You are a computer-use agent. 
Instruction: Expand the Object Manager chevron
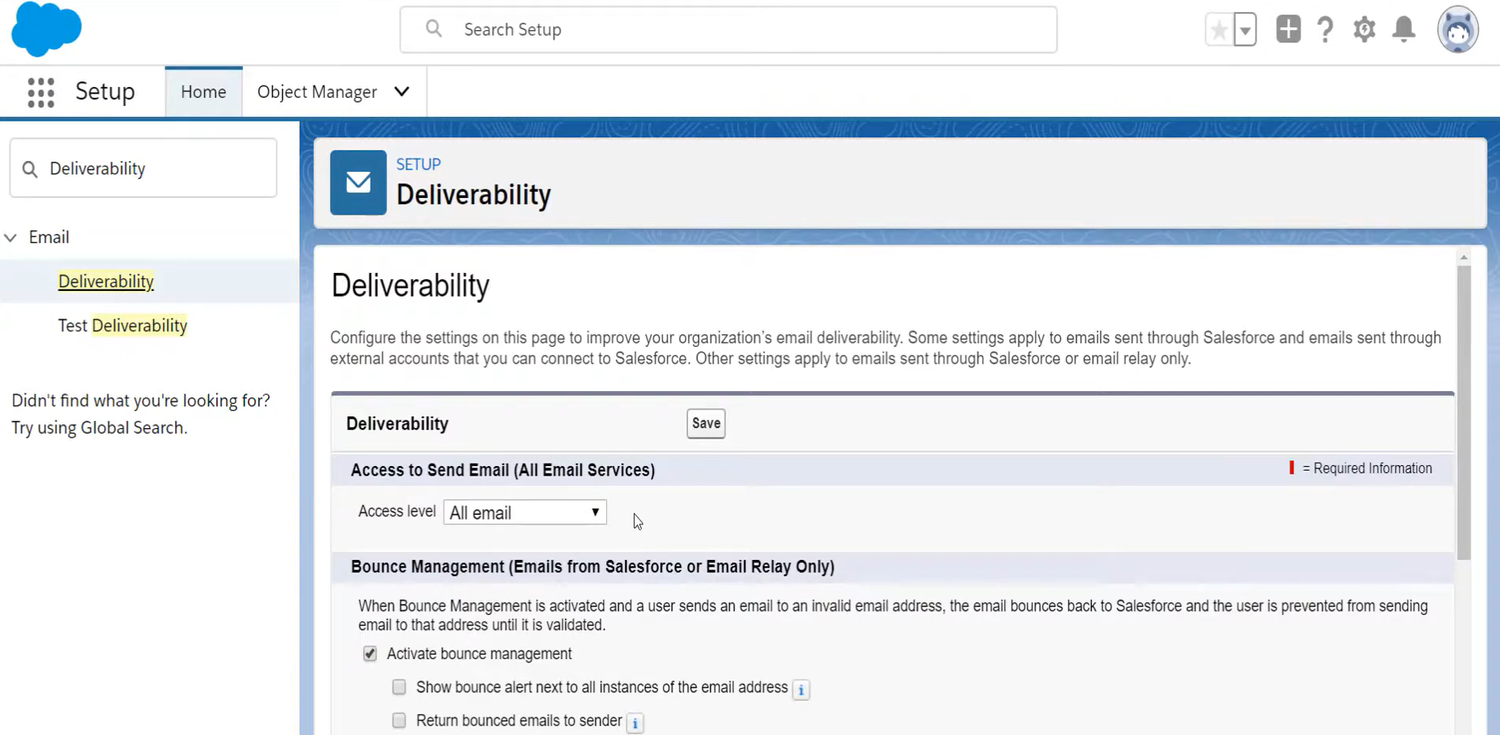click(x=401, y=91)
